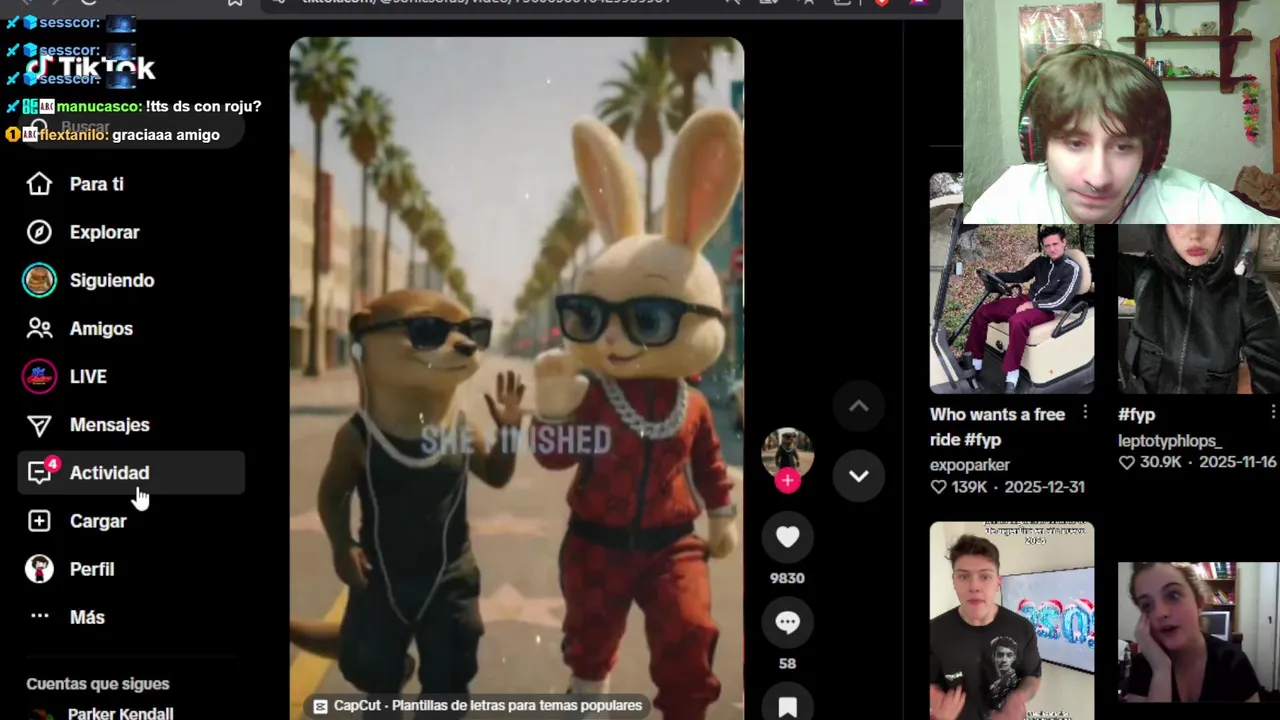The width and height of the screenshot is (1280, 720).
Task: Open the video creator's avatar
Action: click(787, 452)
